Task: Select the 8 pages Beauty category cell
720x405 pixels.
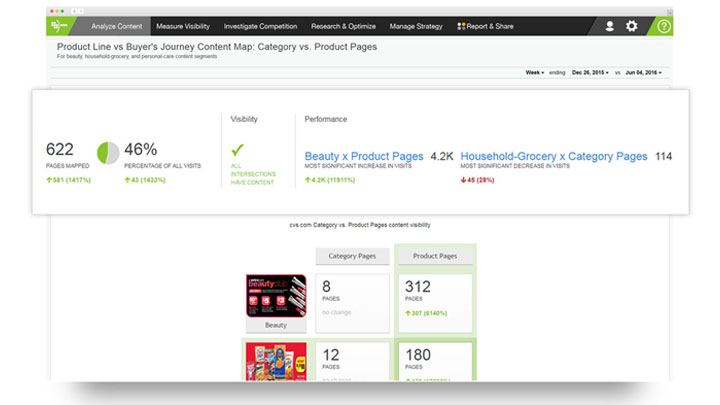Action: point(352,303)
